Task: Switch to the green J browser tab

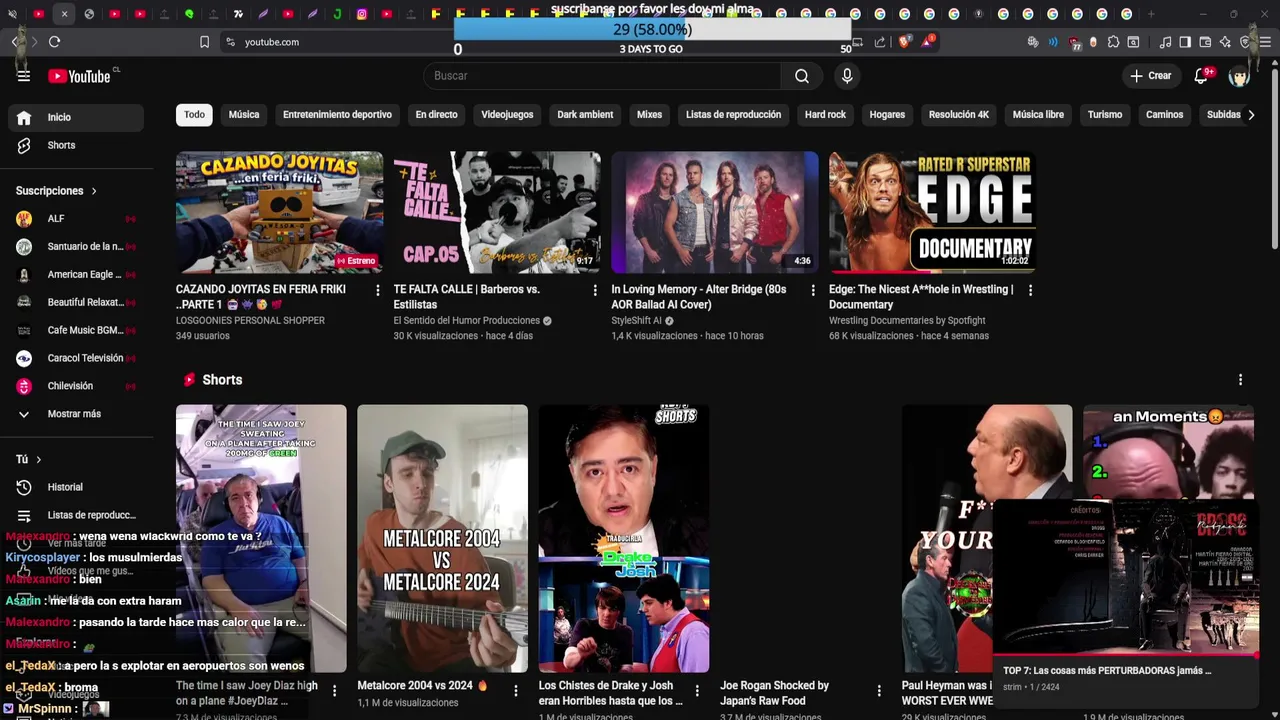Action: click(x=337, y=14)
